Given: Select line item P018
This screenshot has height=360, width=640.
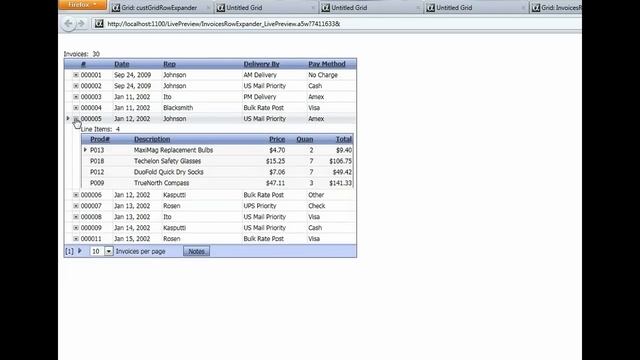Looking at the screenshot, I should pyautogui.click(x=97, y=161).
